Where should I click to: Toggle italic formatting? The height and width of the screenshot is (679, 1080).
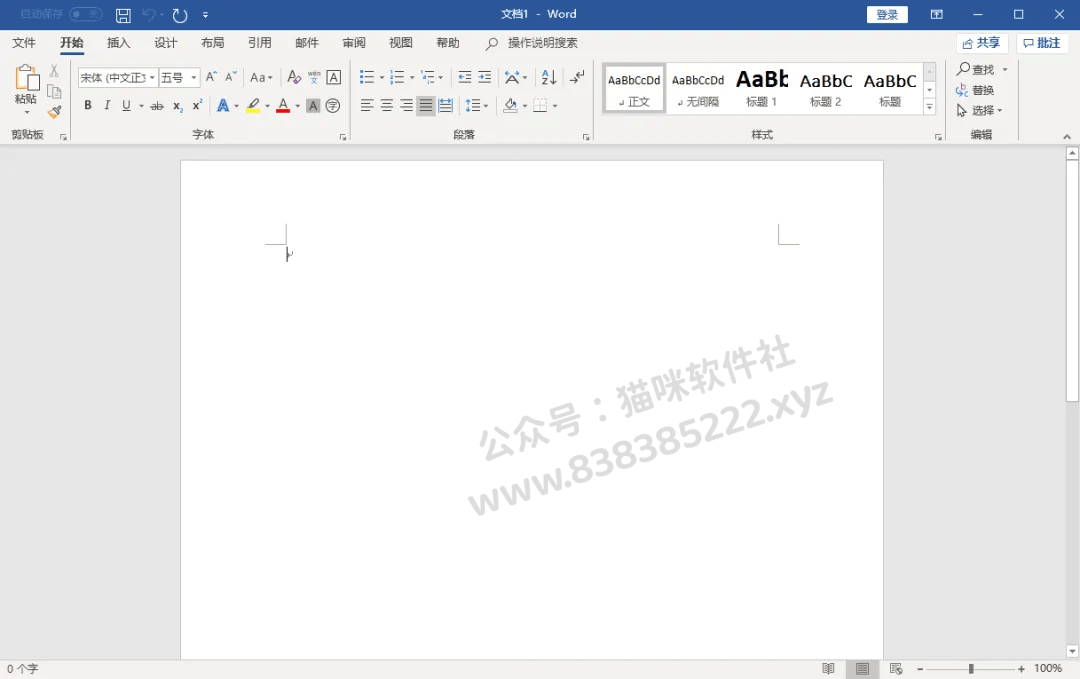coord(107,105)
